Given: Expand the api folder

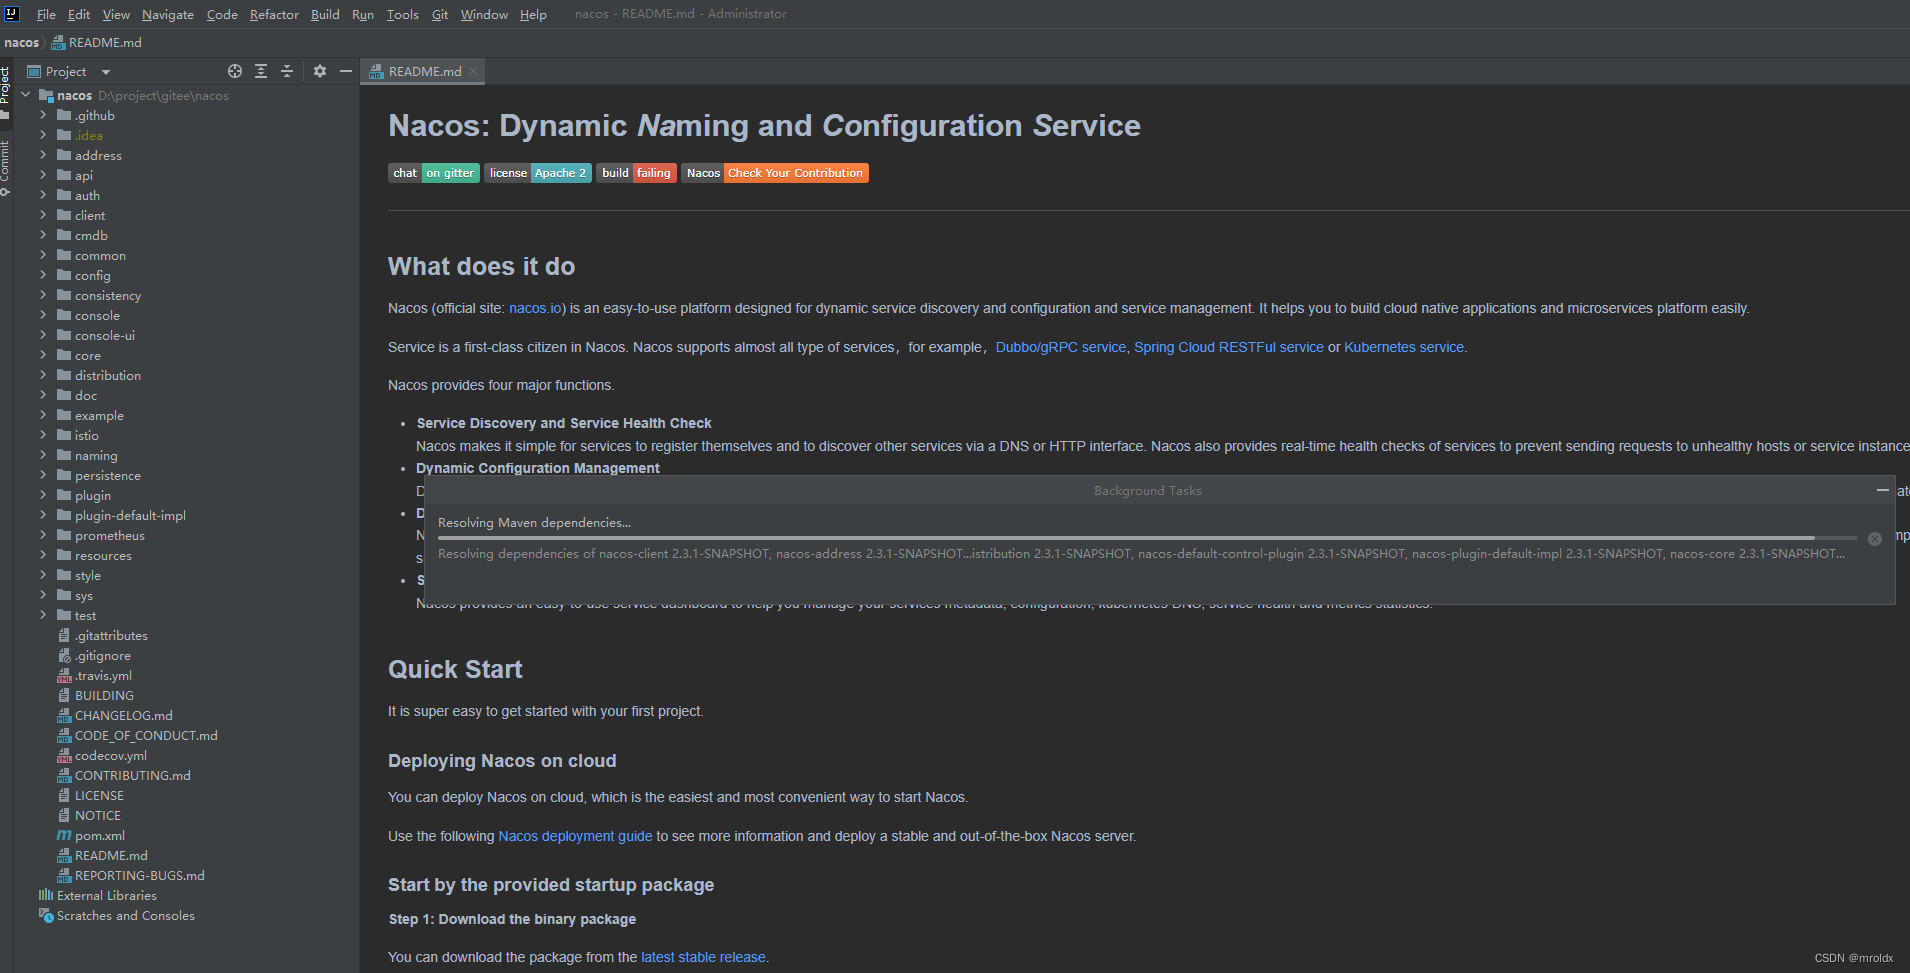Looking at the screenshot, I should pos(43,175).
